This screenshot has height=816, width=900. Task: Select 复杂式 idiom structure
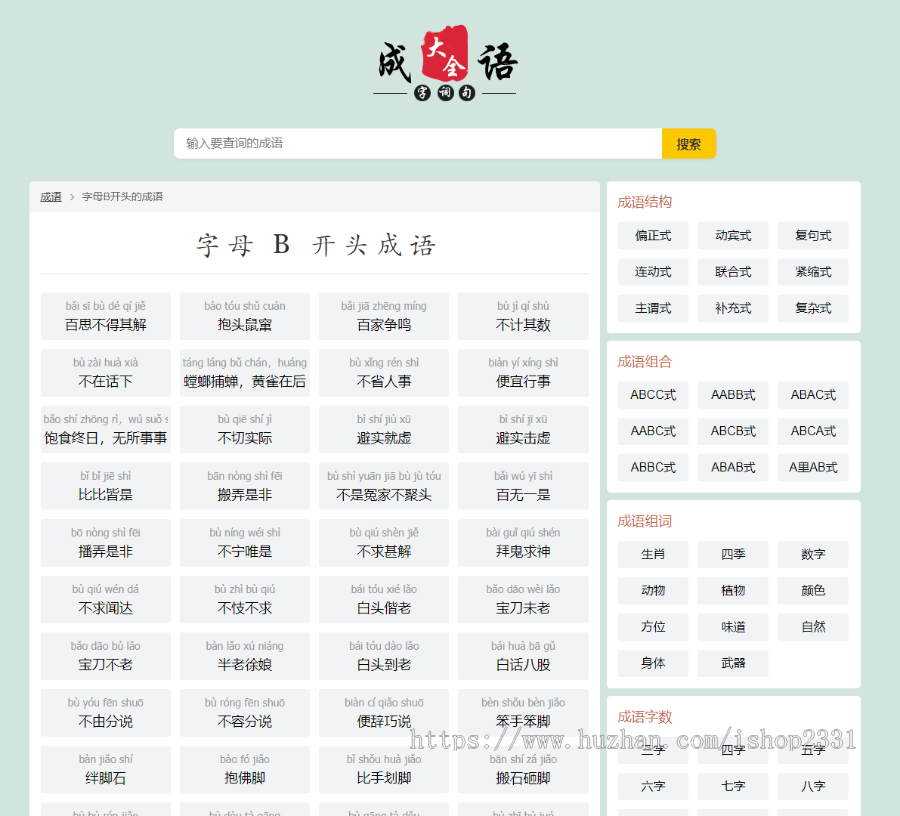[813, 308]
